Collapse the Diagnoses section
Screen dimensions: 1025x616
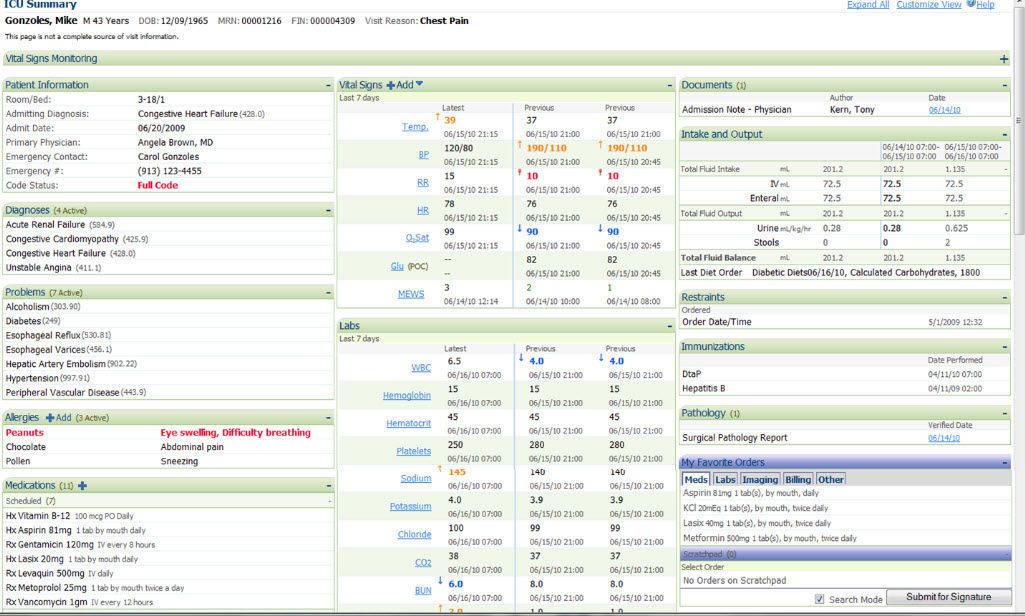click(x=328, y=211)
